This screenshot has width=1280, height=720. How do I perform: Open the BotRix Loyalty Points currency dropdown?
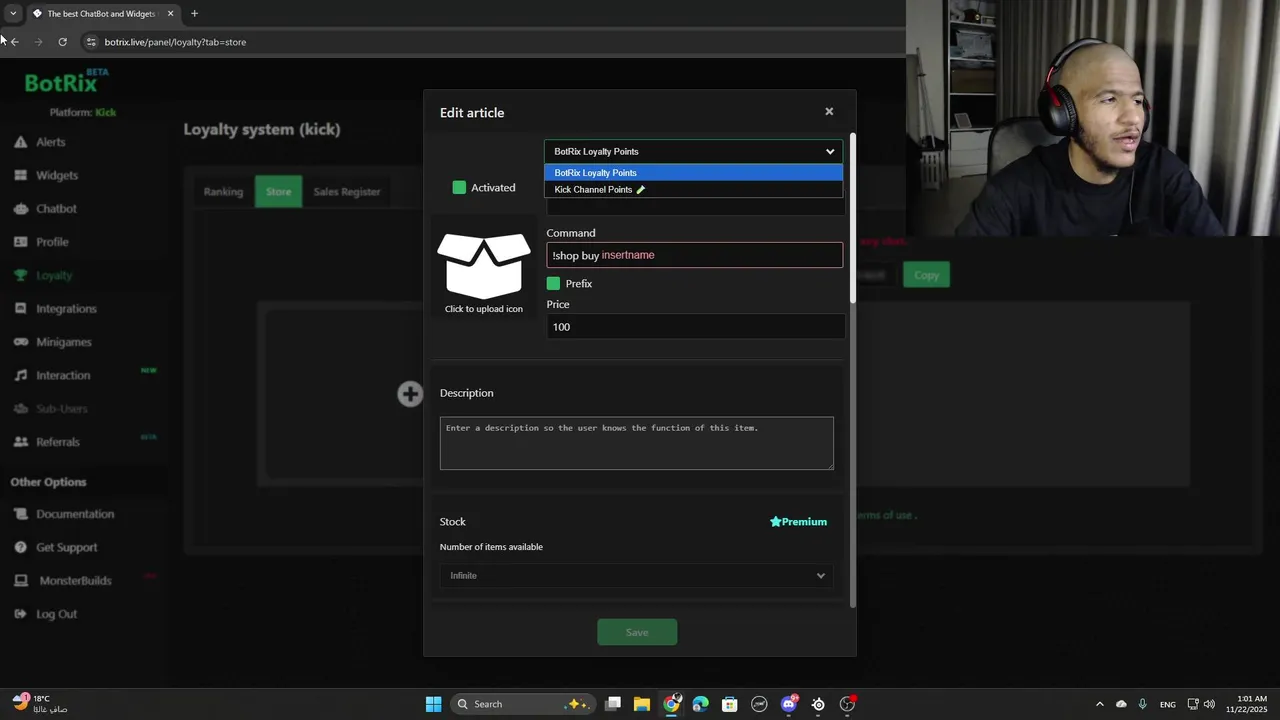(693, 151)
